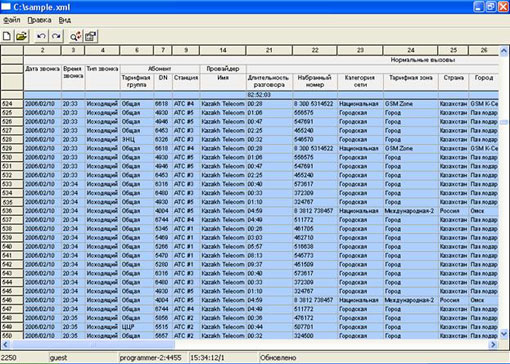
Task: Click programmer-2:4455 in the status bar
Action: click(150, 358)
